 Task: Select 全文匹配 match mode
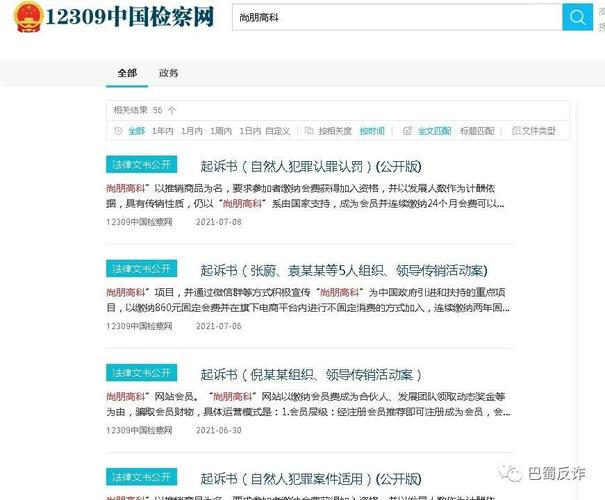434,131
